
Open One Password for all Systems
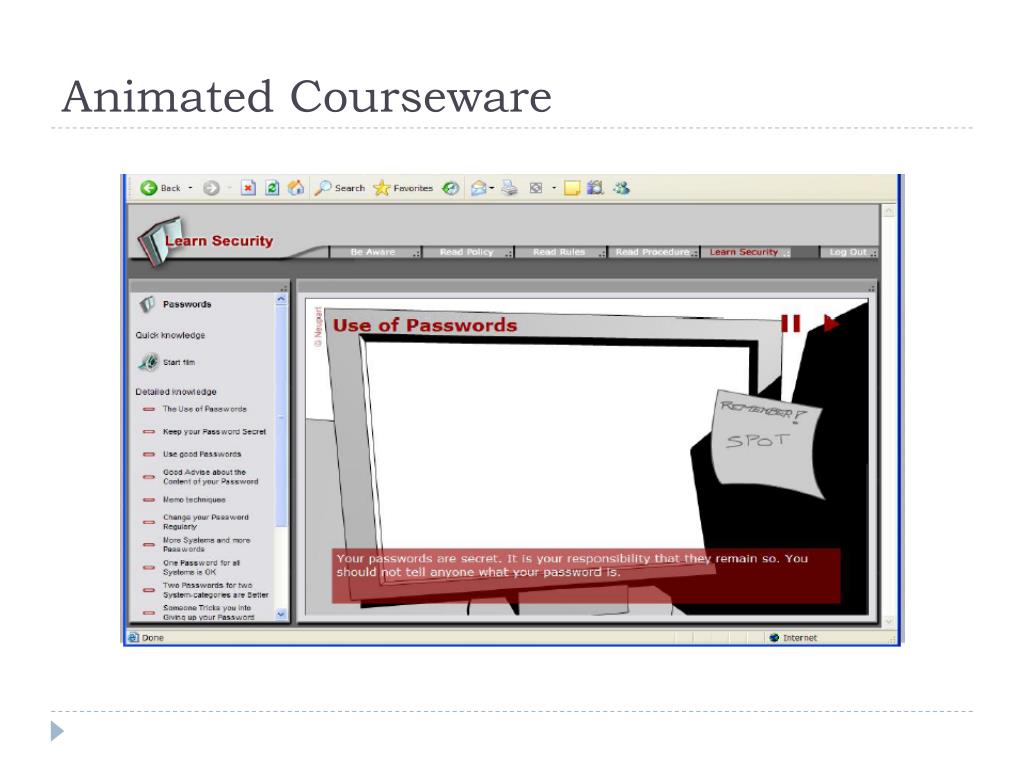pos(201,567)
